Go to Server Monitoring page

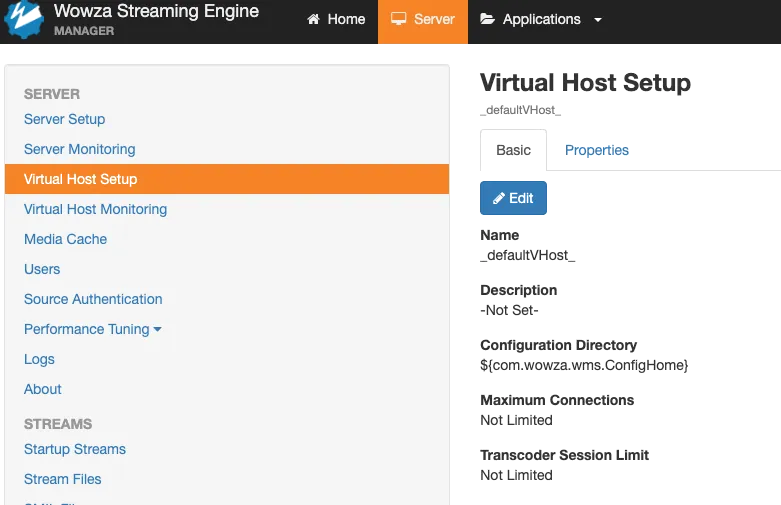[79, 149]
